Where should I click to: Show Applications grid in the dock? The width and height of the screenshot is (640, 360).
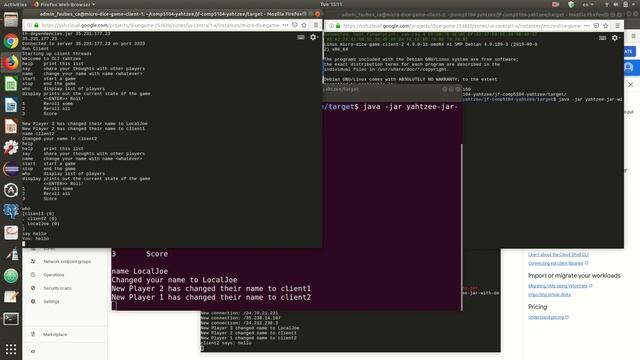[11, 349]
